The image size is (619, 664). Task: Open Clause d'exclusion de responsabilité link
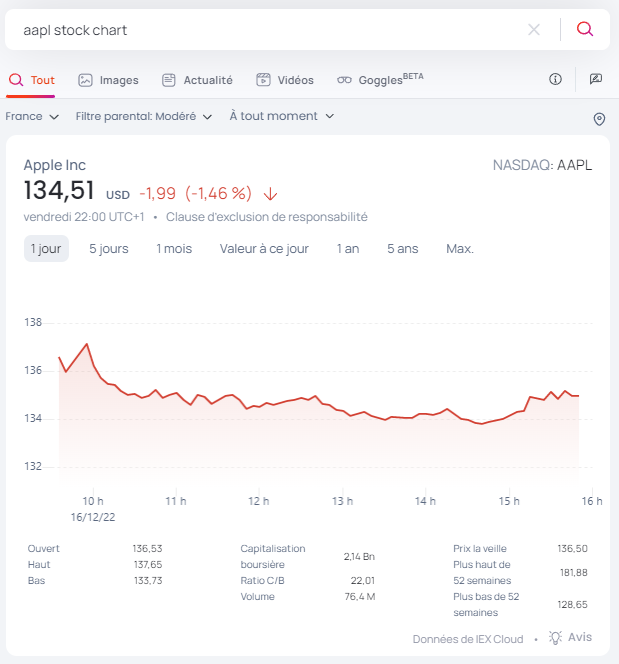pyautogui.click(x=267, y=217)
